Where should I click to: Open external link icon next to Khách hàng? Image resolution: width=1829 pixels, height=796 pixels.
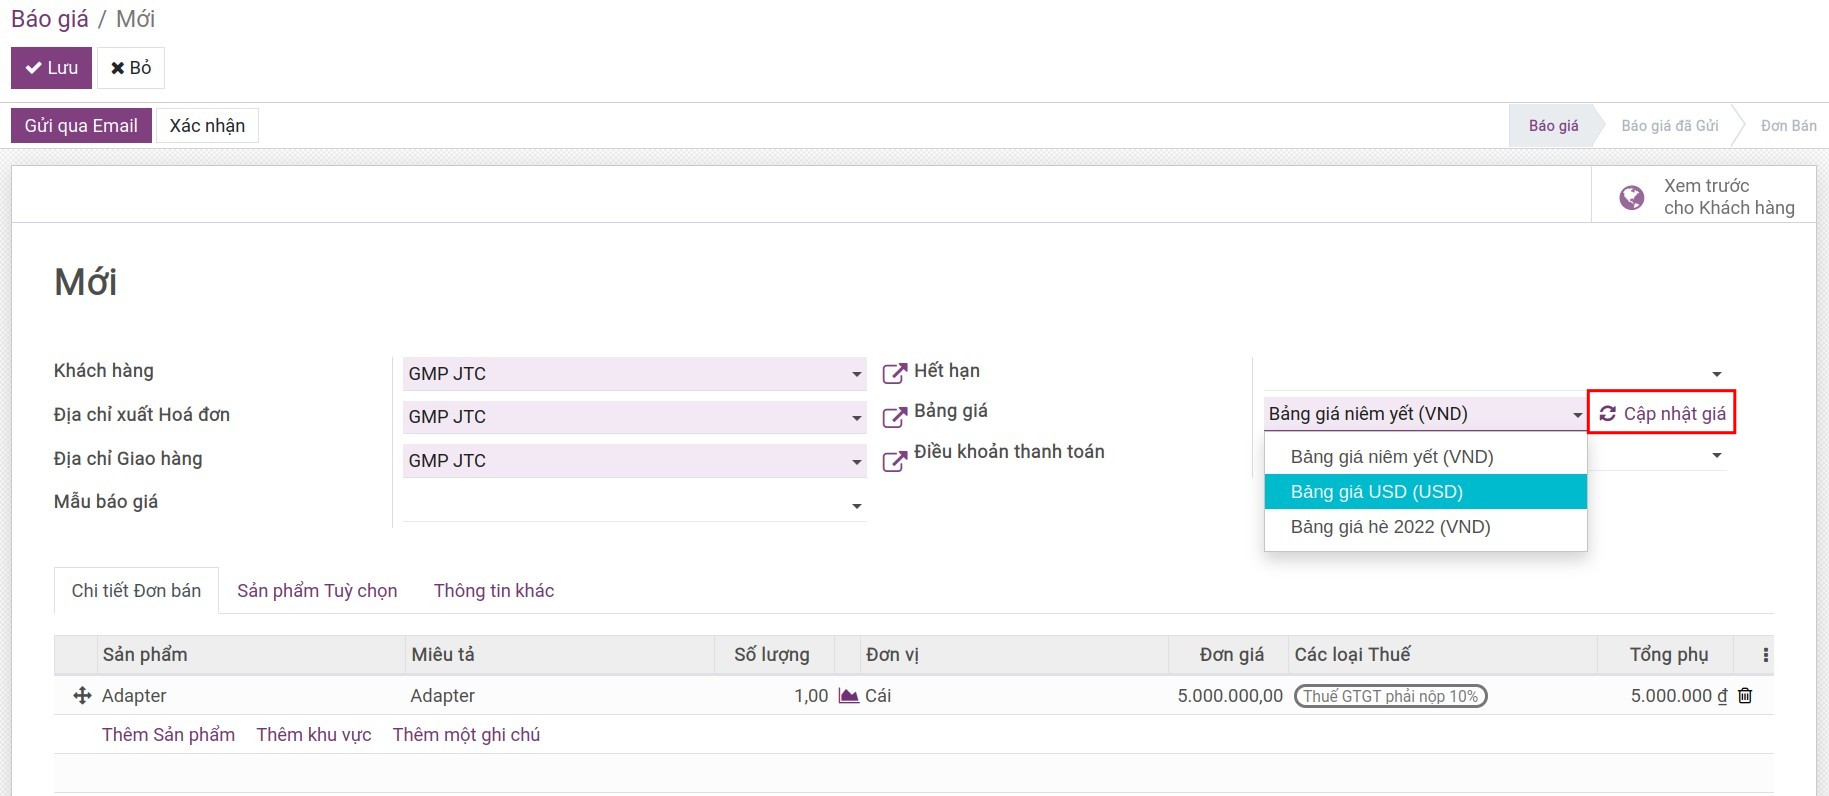894,374
